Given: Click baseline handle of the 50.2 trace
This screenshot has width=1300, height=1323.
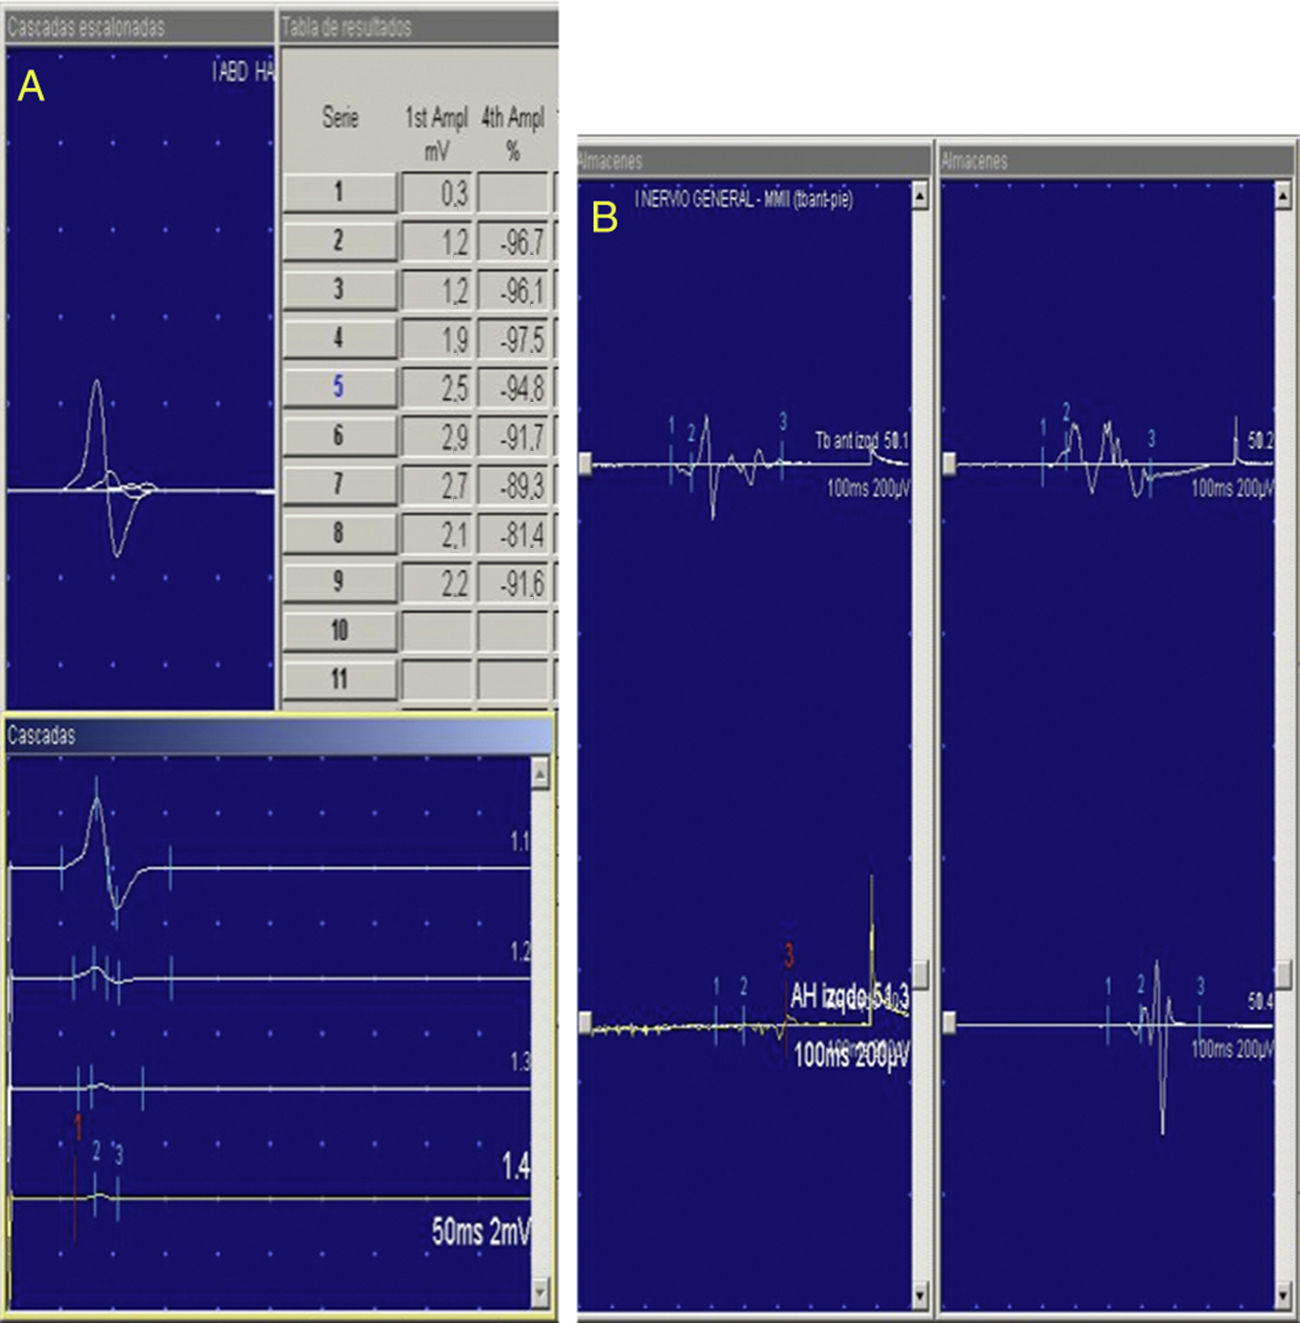Looking at the screenshot, I should 949,463.
